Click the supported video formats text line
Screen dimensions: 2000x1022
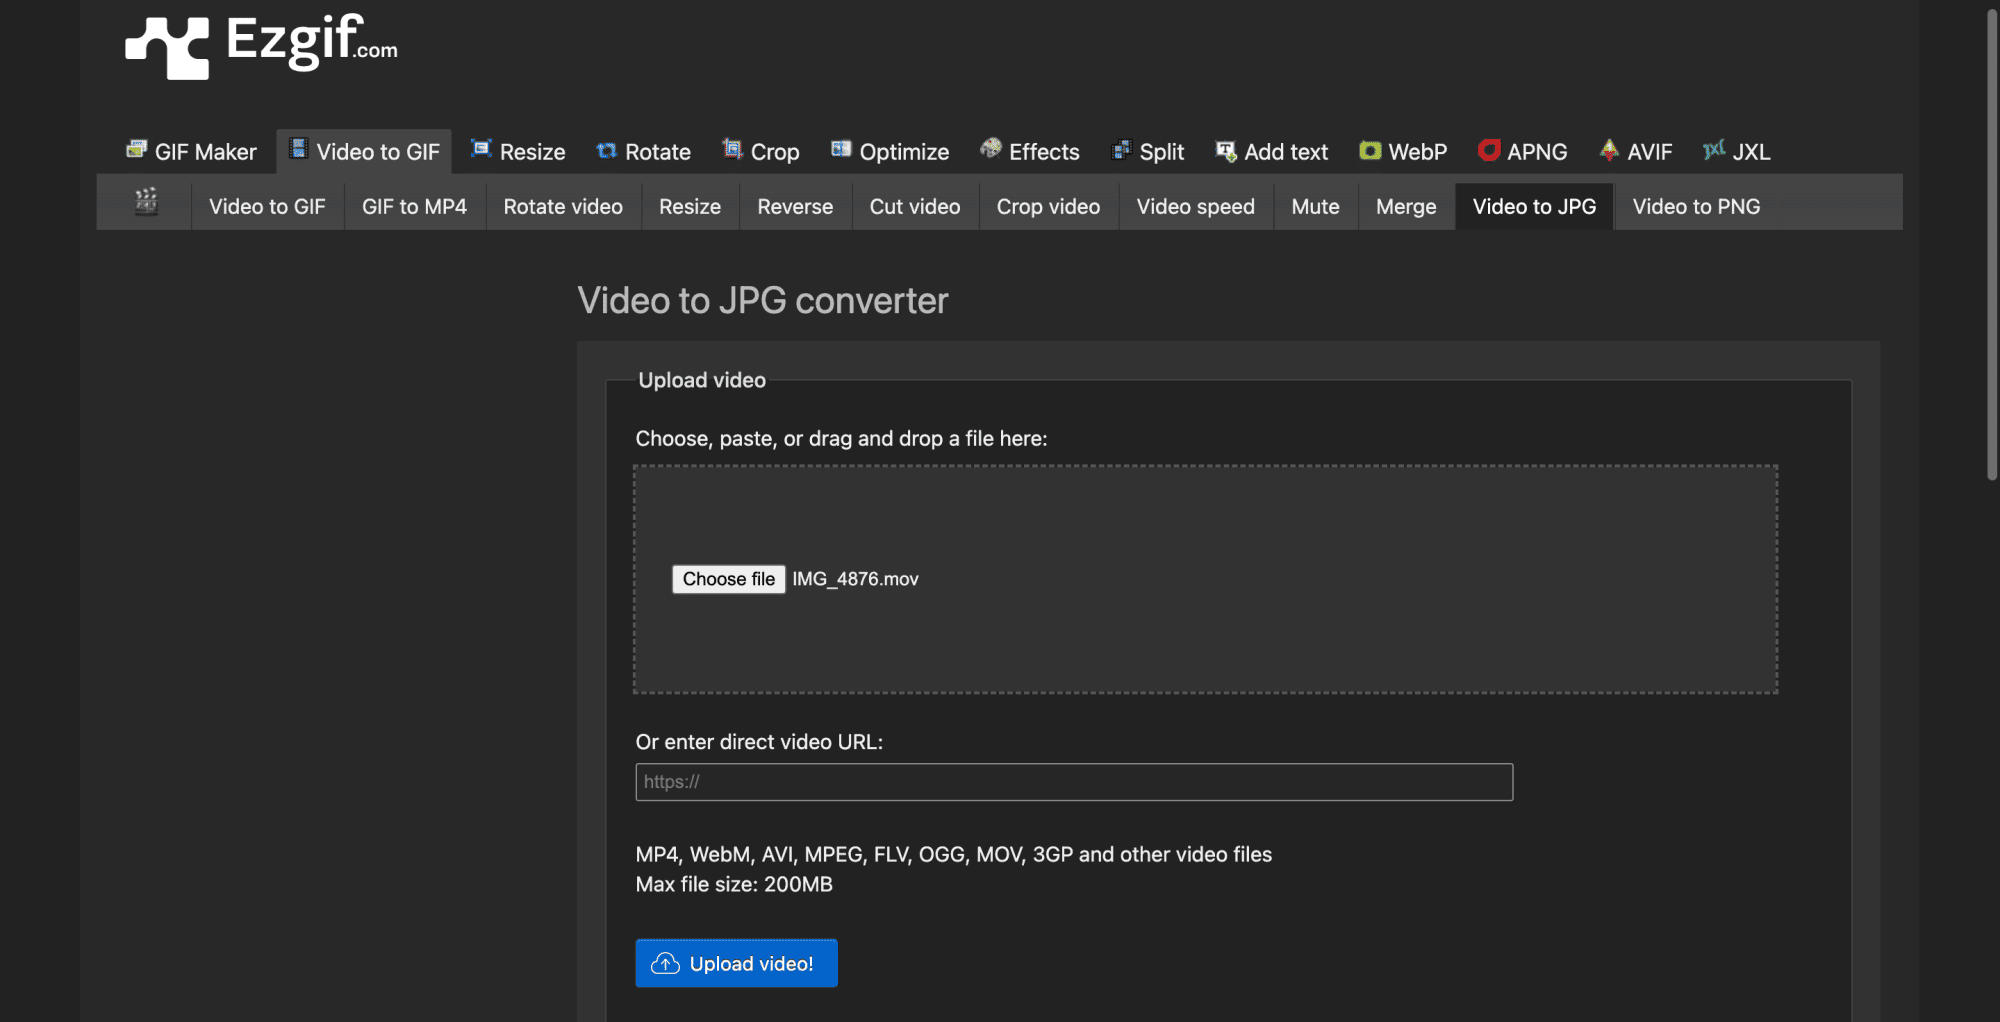954,855
